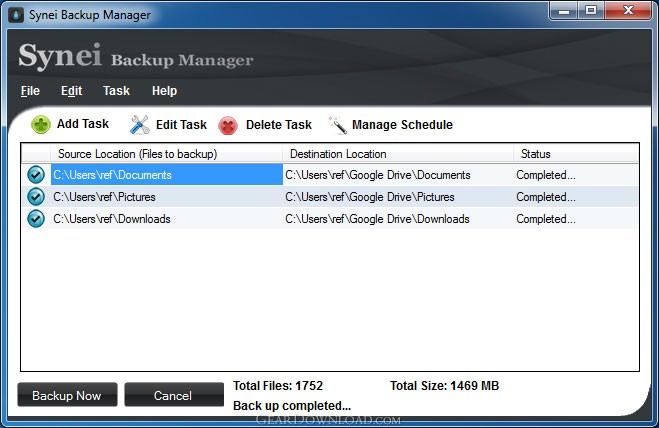Uncheck the Documents backup task checkmark

pyautogui.click(x=36, y=174)
